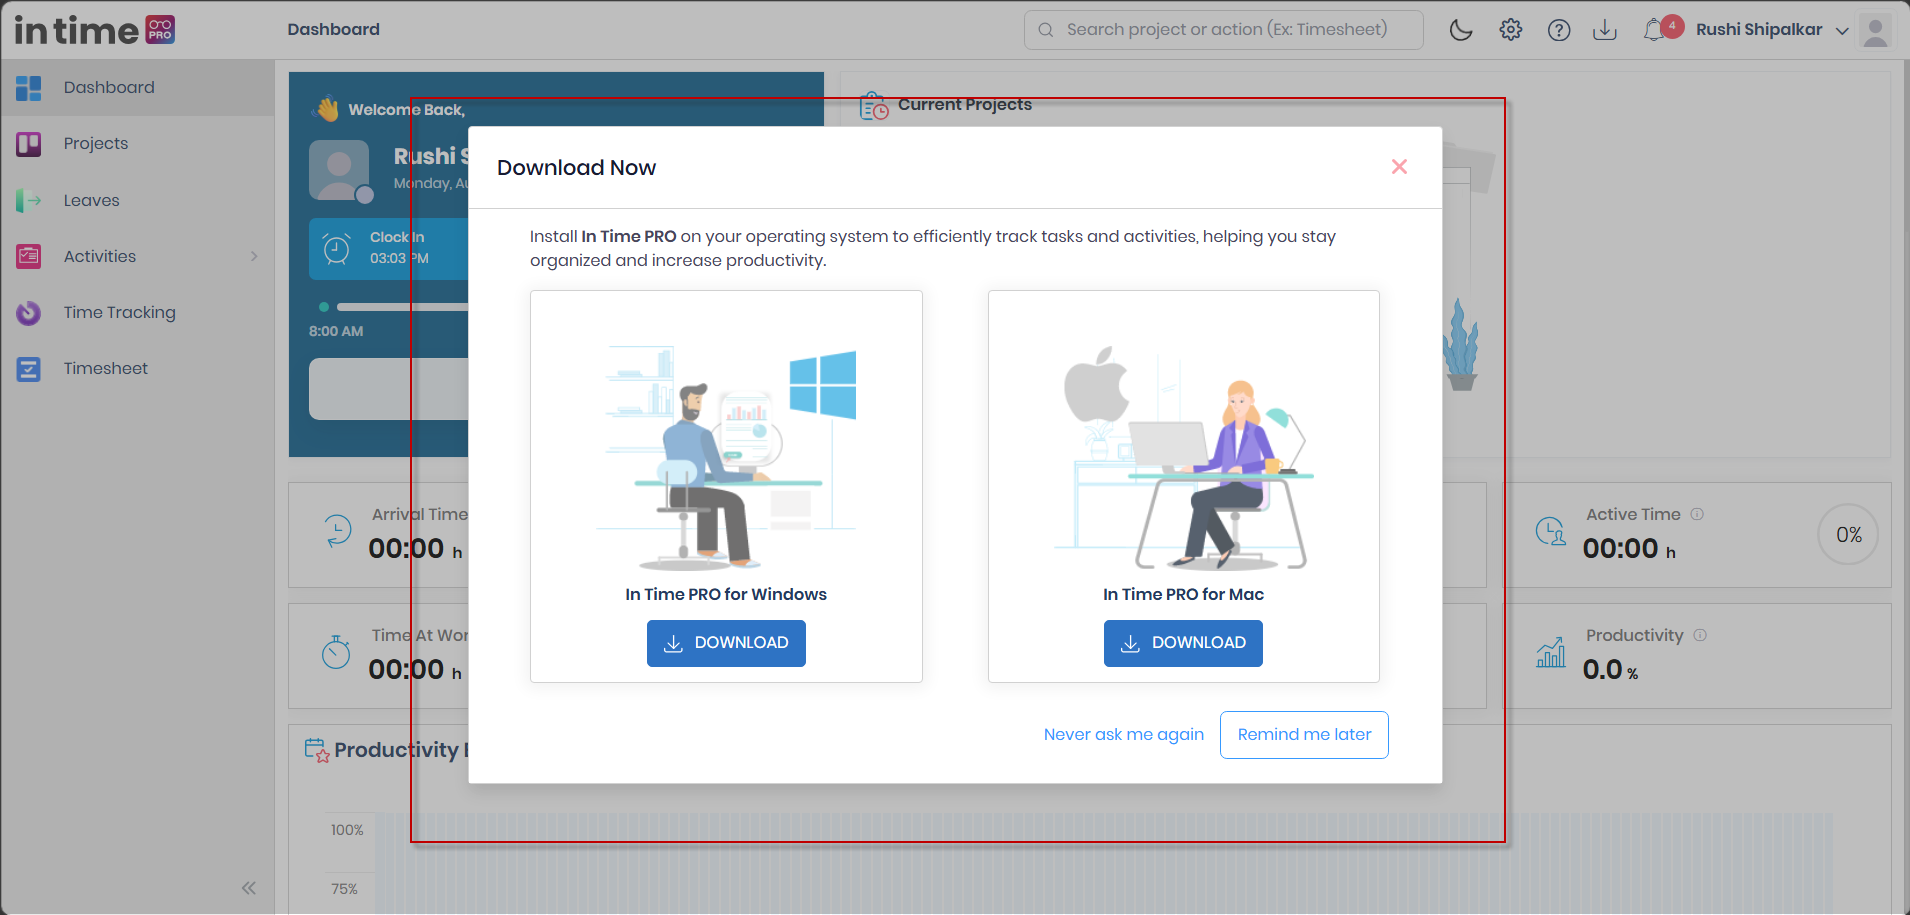Click the Productivity info icon

(1700, 635)
